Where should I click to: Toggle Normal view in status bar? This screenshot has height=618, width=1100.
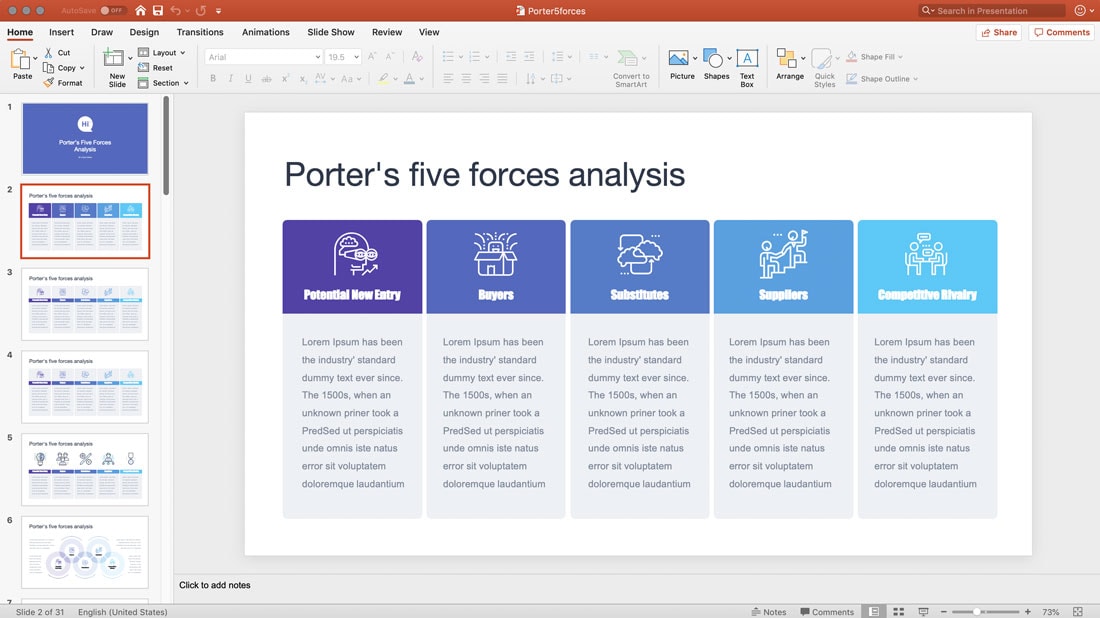click(x=874, y=611)
